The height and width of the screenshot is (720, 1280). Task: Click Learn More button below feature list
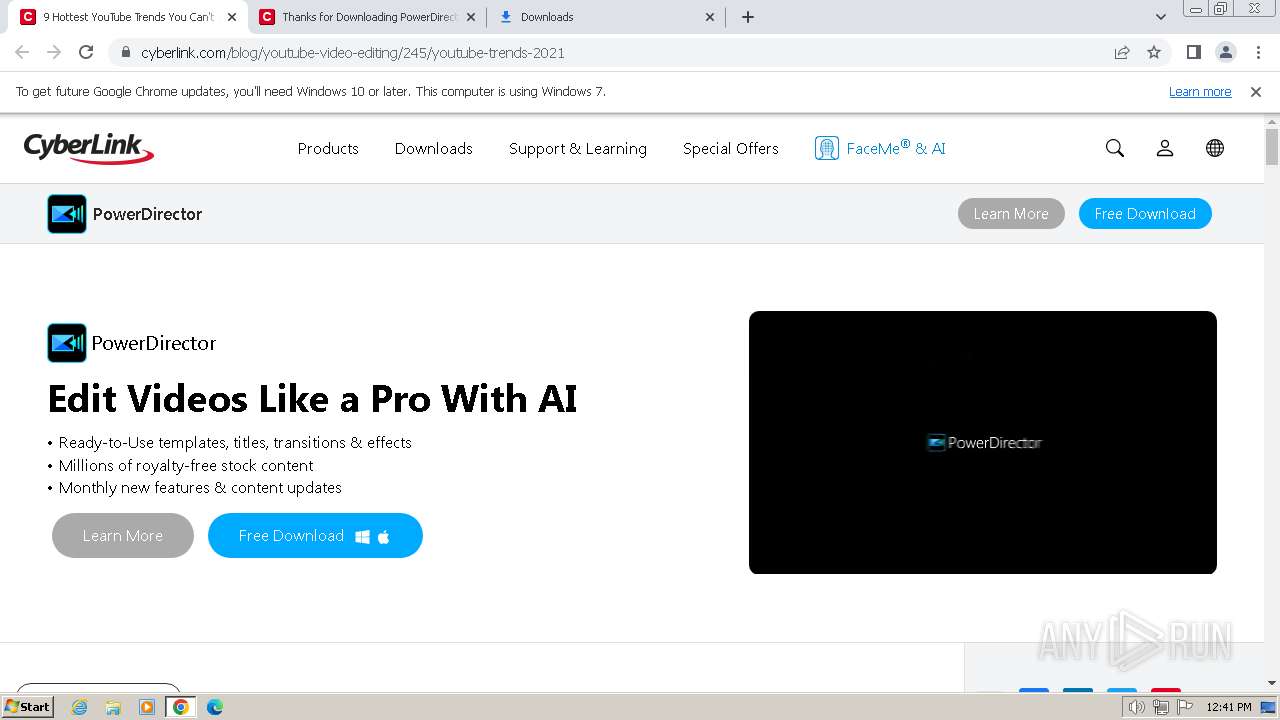click(x=123, y=536)
